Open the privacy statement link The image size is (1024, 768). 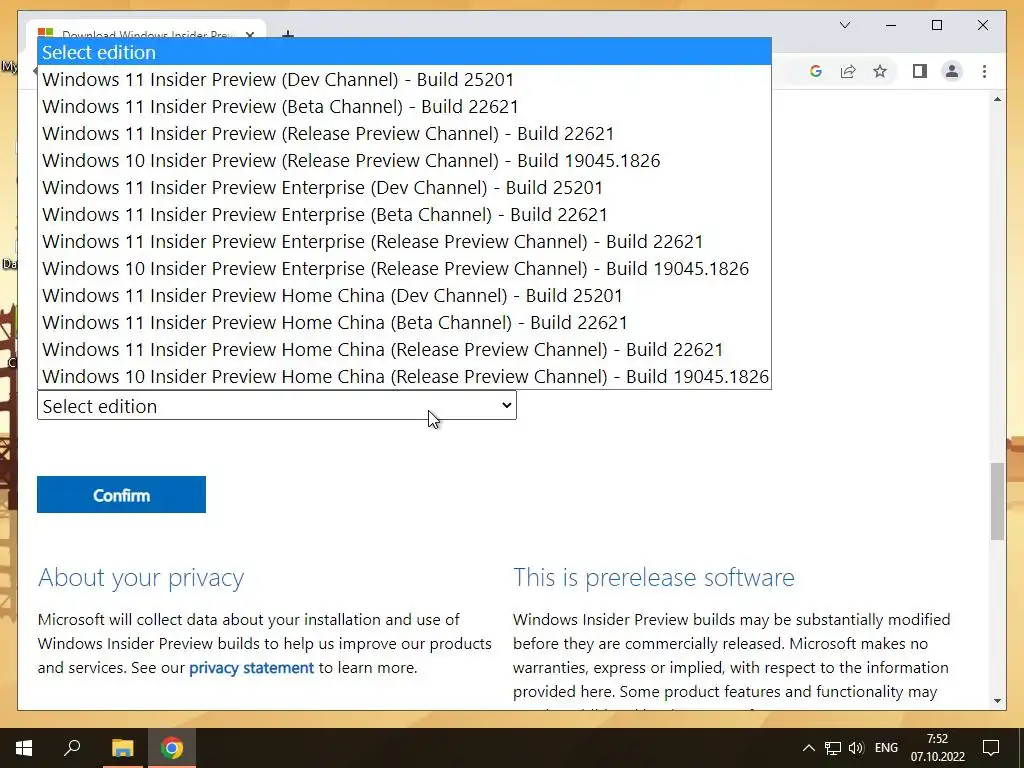click(251, 667)
